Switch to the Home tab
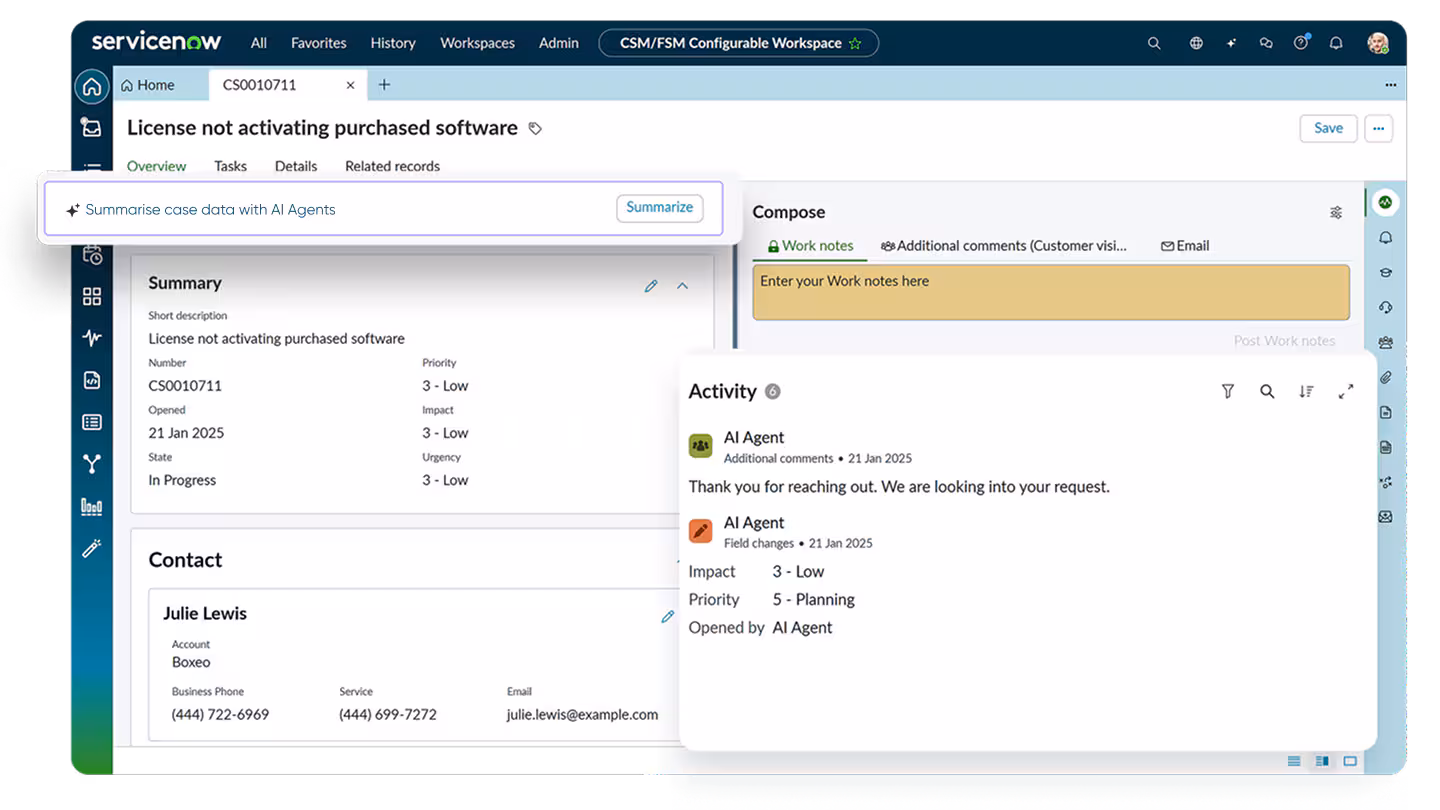This screenshot has height=810, width=1440. (x=147, y=85)
